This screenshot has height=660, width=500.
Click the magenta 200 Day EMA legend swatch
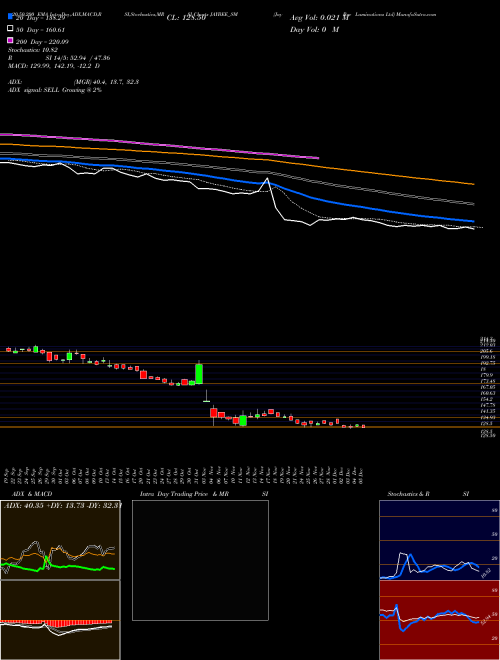[x=10, y=40]
